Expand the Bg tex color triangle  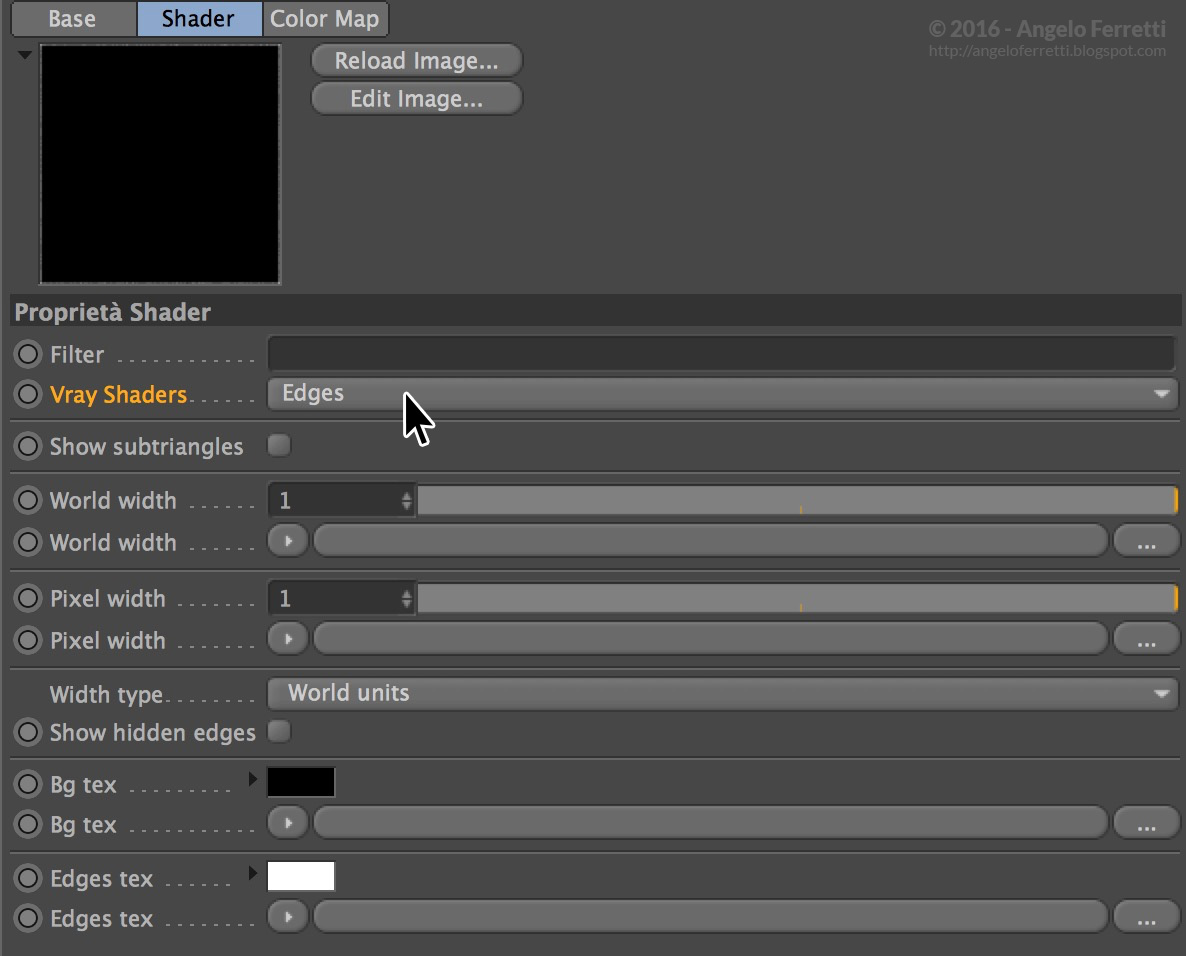pyautogui.click(x=253, y=780)
